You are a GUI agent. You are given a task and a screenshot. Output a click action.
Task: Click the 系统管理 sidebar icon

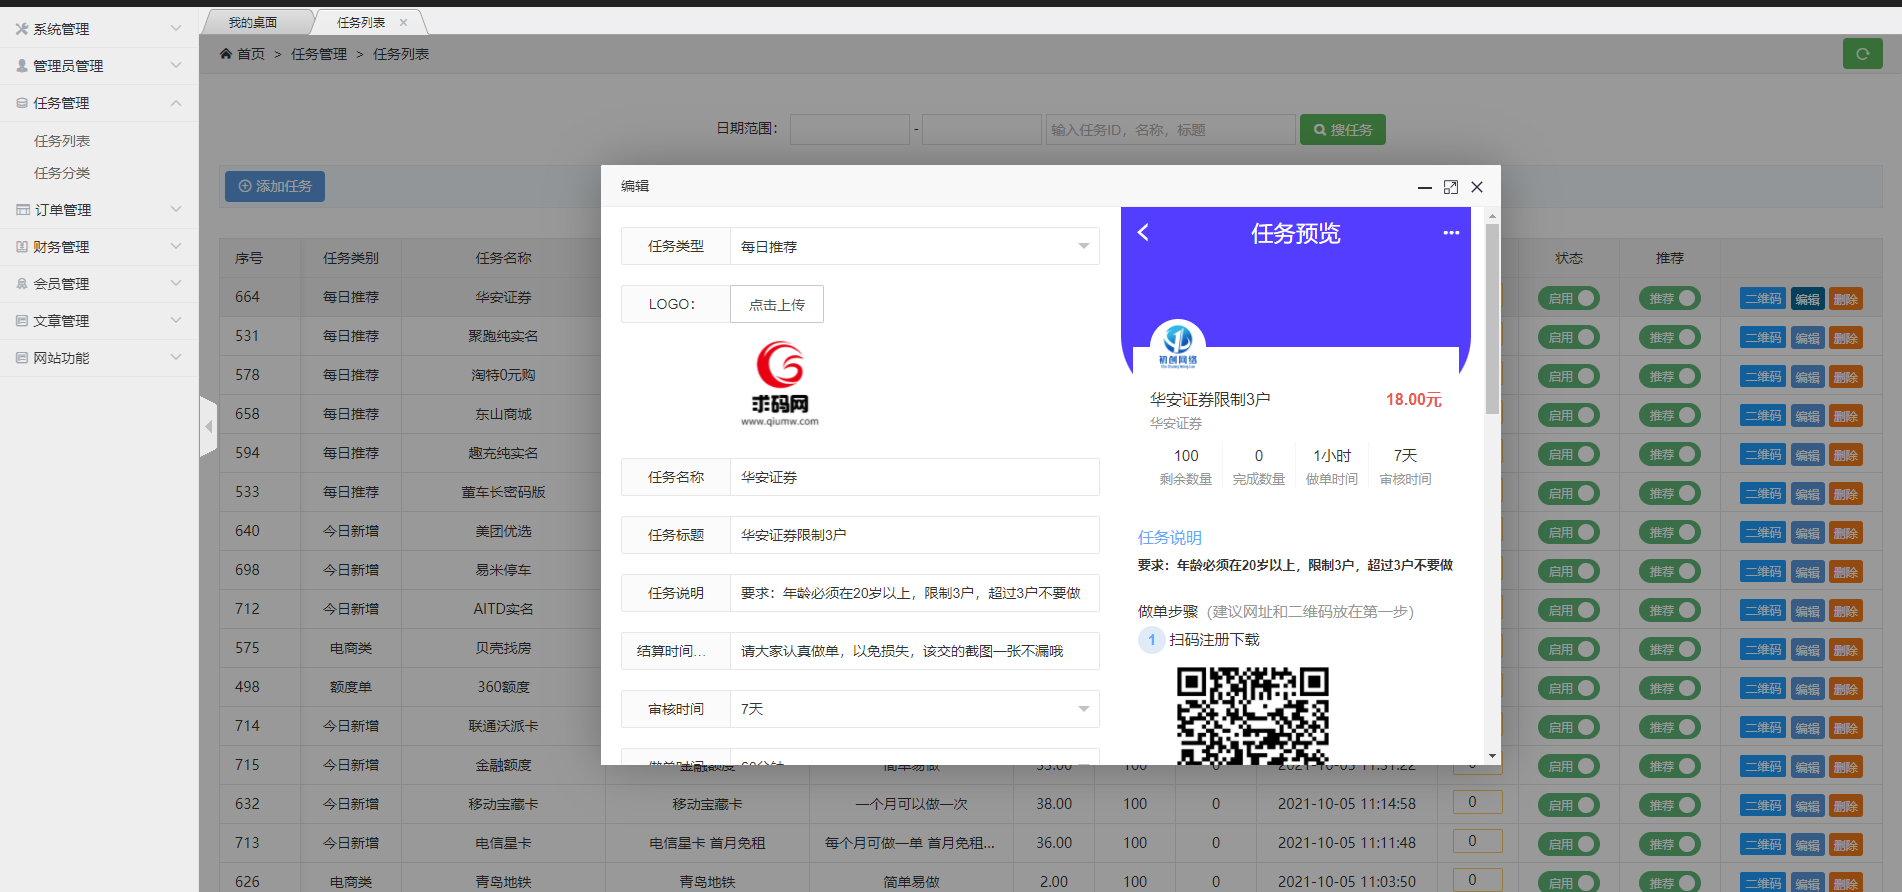[22, 29]
